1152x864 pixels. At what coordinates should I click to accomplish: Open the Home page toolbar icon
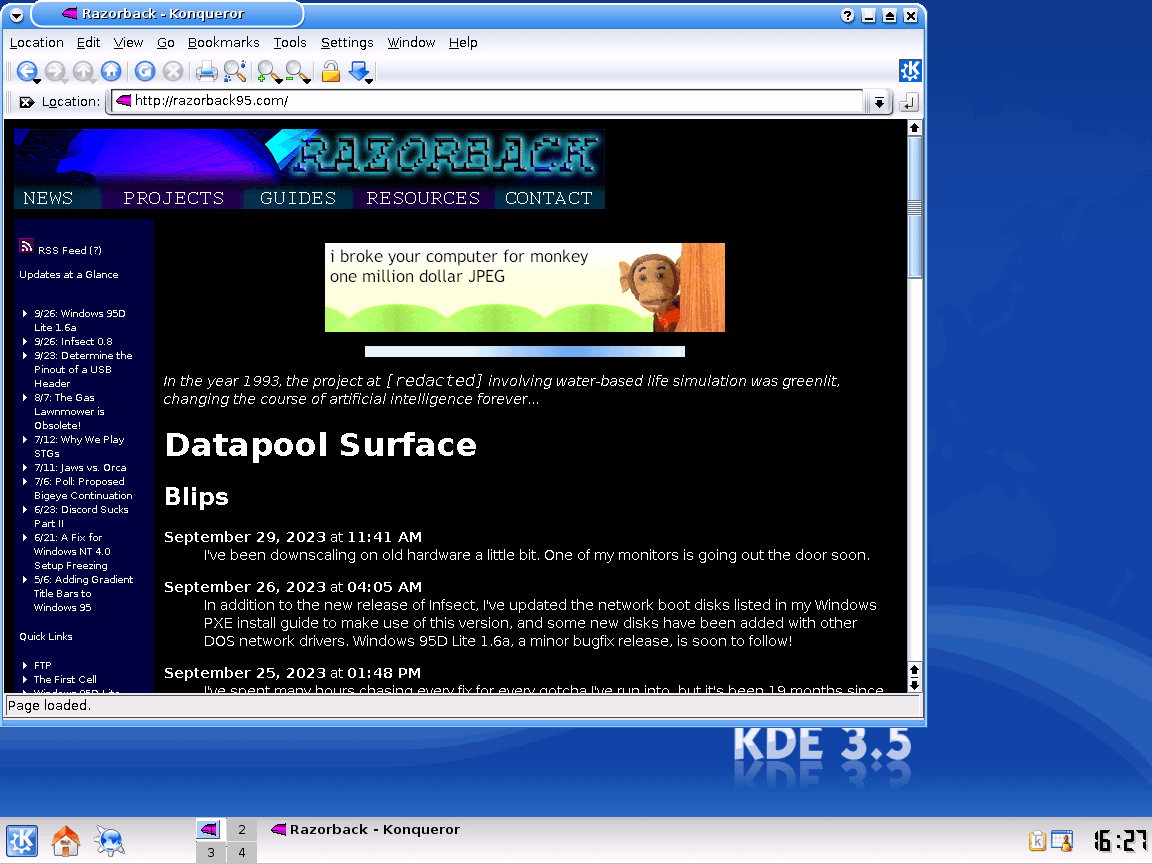point(111,71)
